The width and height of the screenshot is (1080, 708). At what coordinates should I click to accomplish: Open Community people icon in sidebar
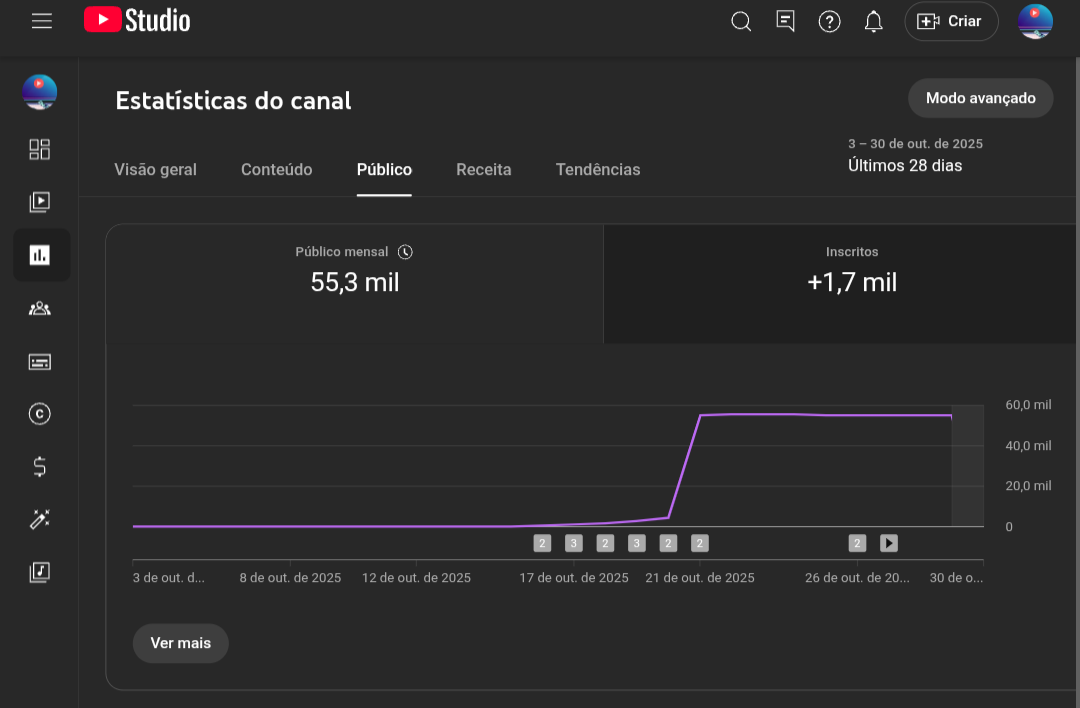tap(40, 308)
